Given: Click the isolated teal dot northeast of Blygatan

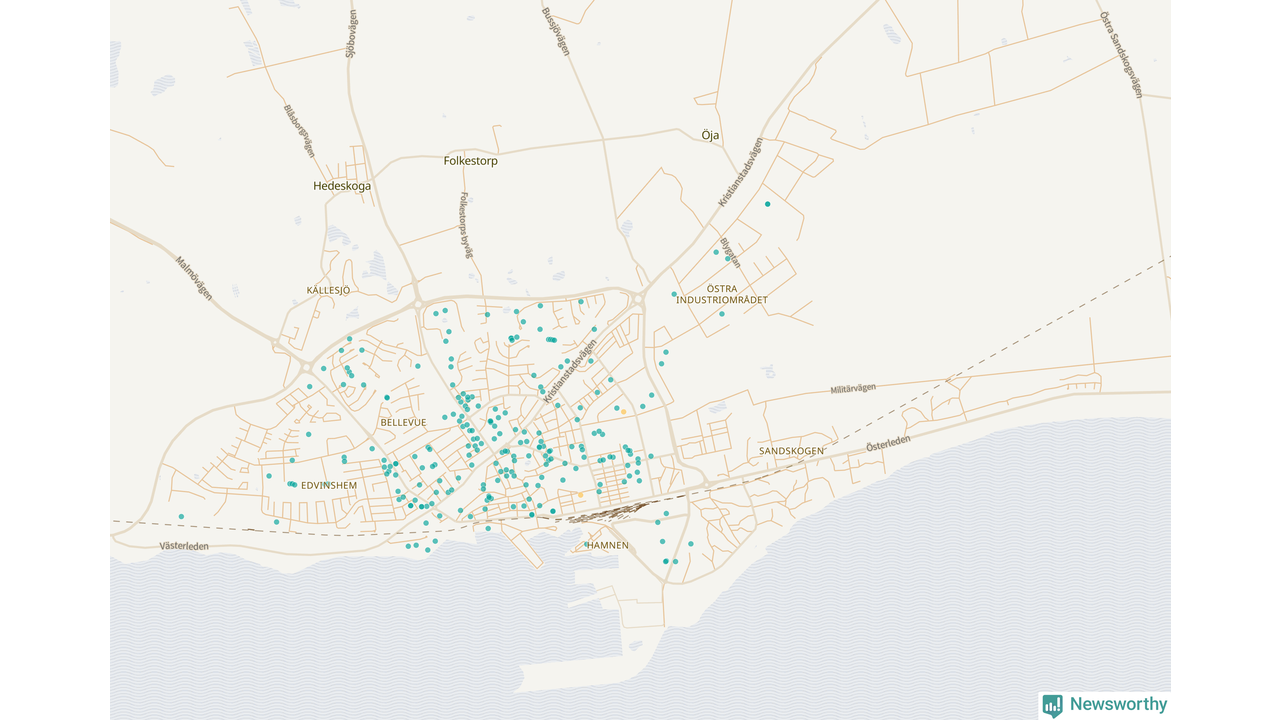Looking at the screenshot, I should (767, 204).
